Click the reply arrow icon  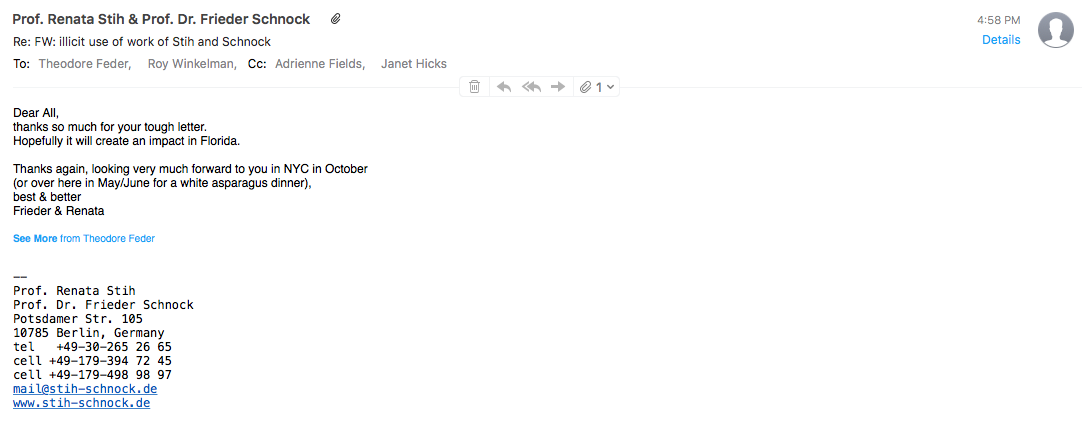point(504,87)
